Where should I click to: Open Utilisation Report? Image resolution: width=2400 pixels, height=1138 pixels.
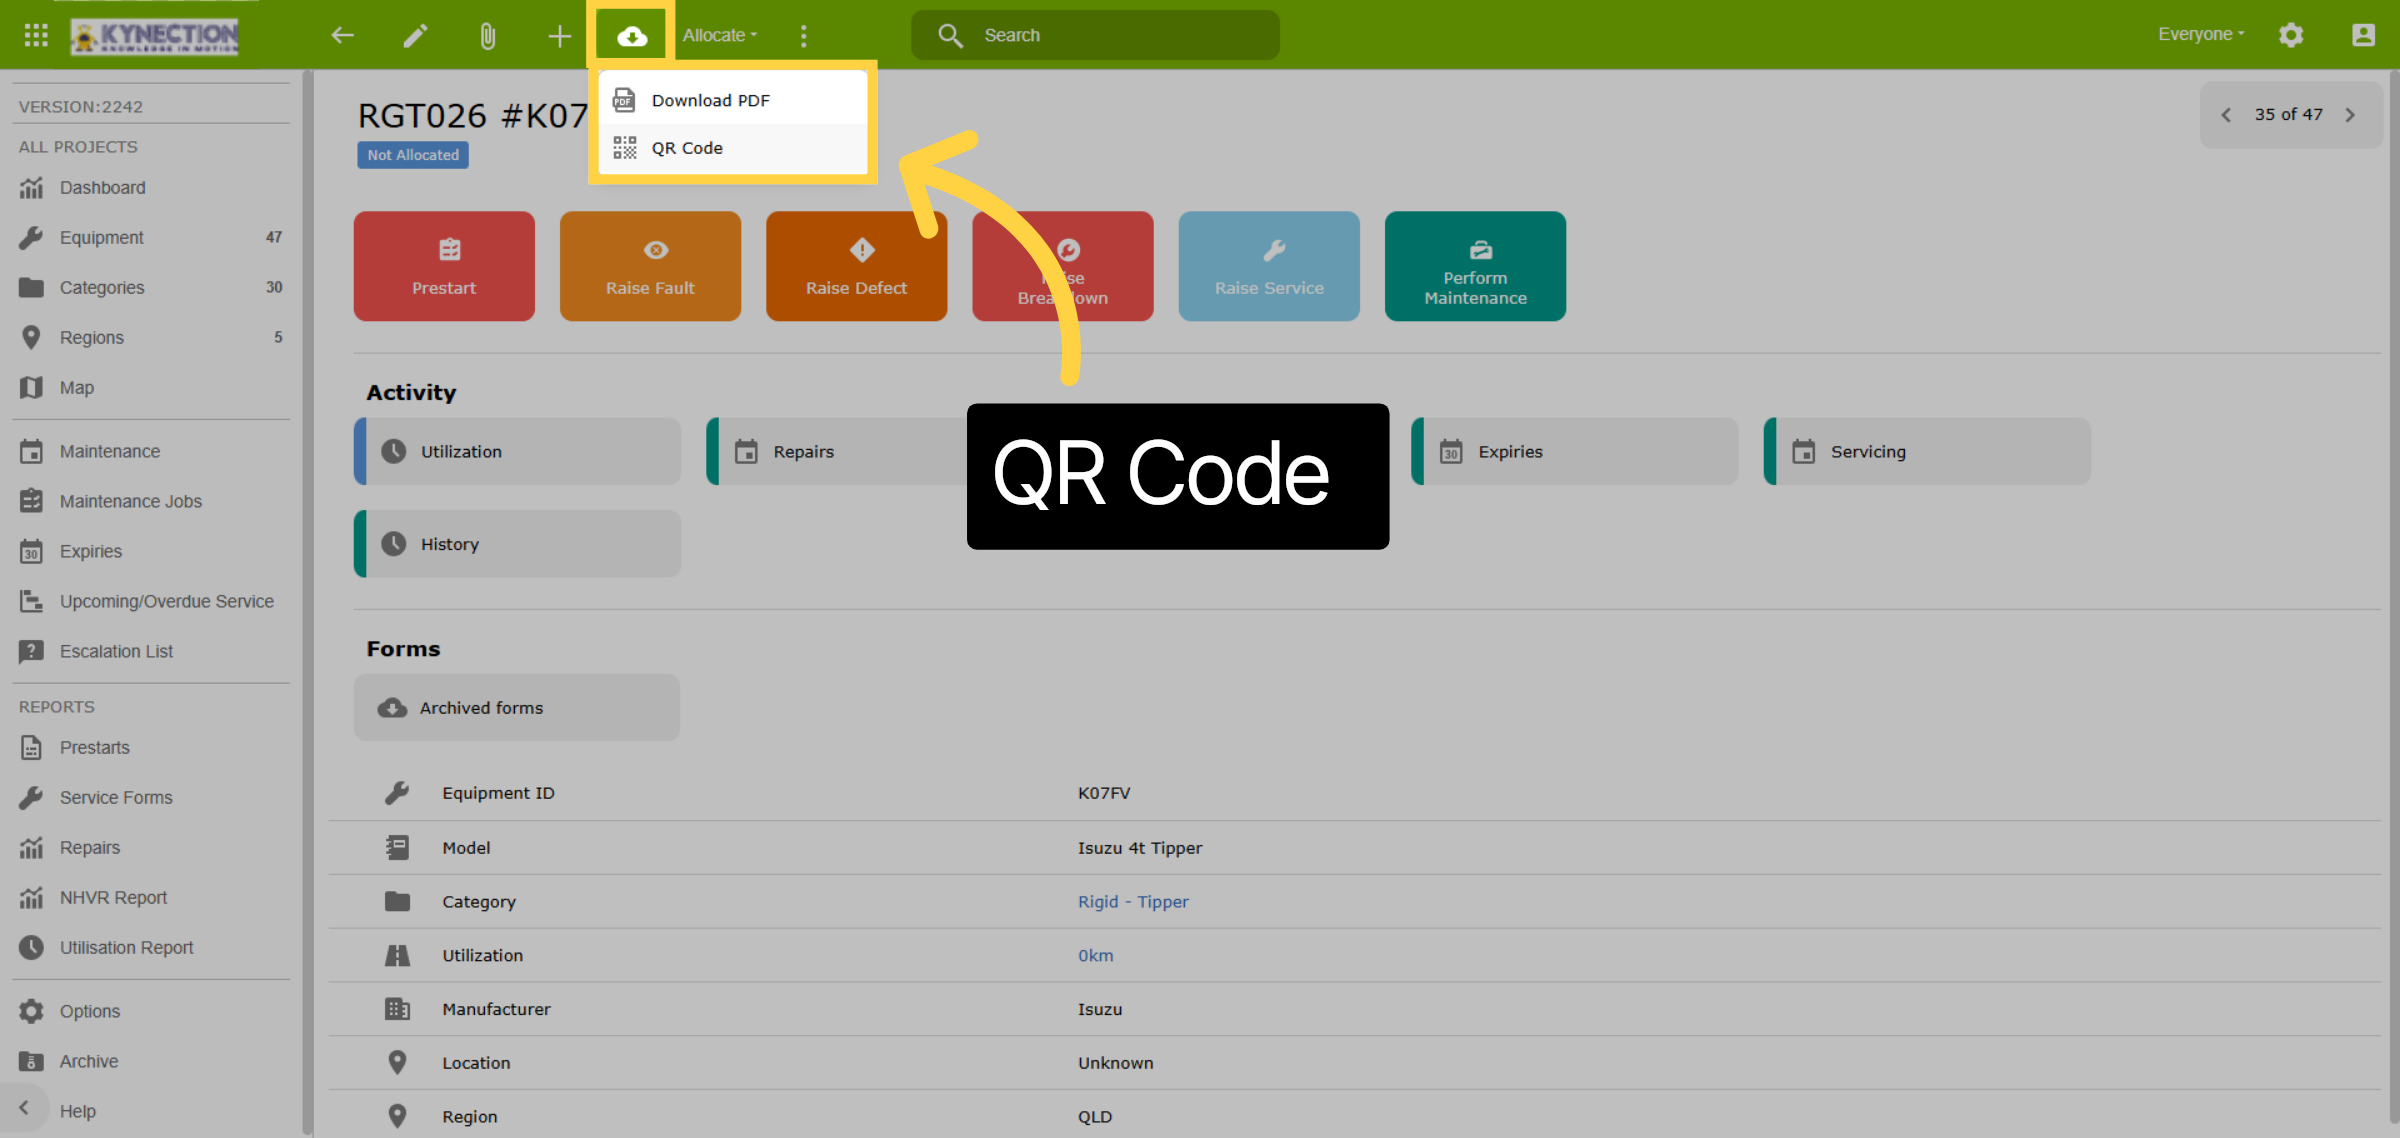(x=150, y=948)
